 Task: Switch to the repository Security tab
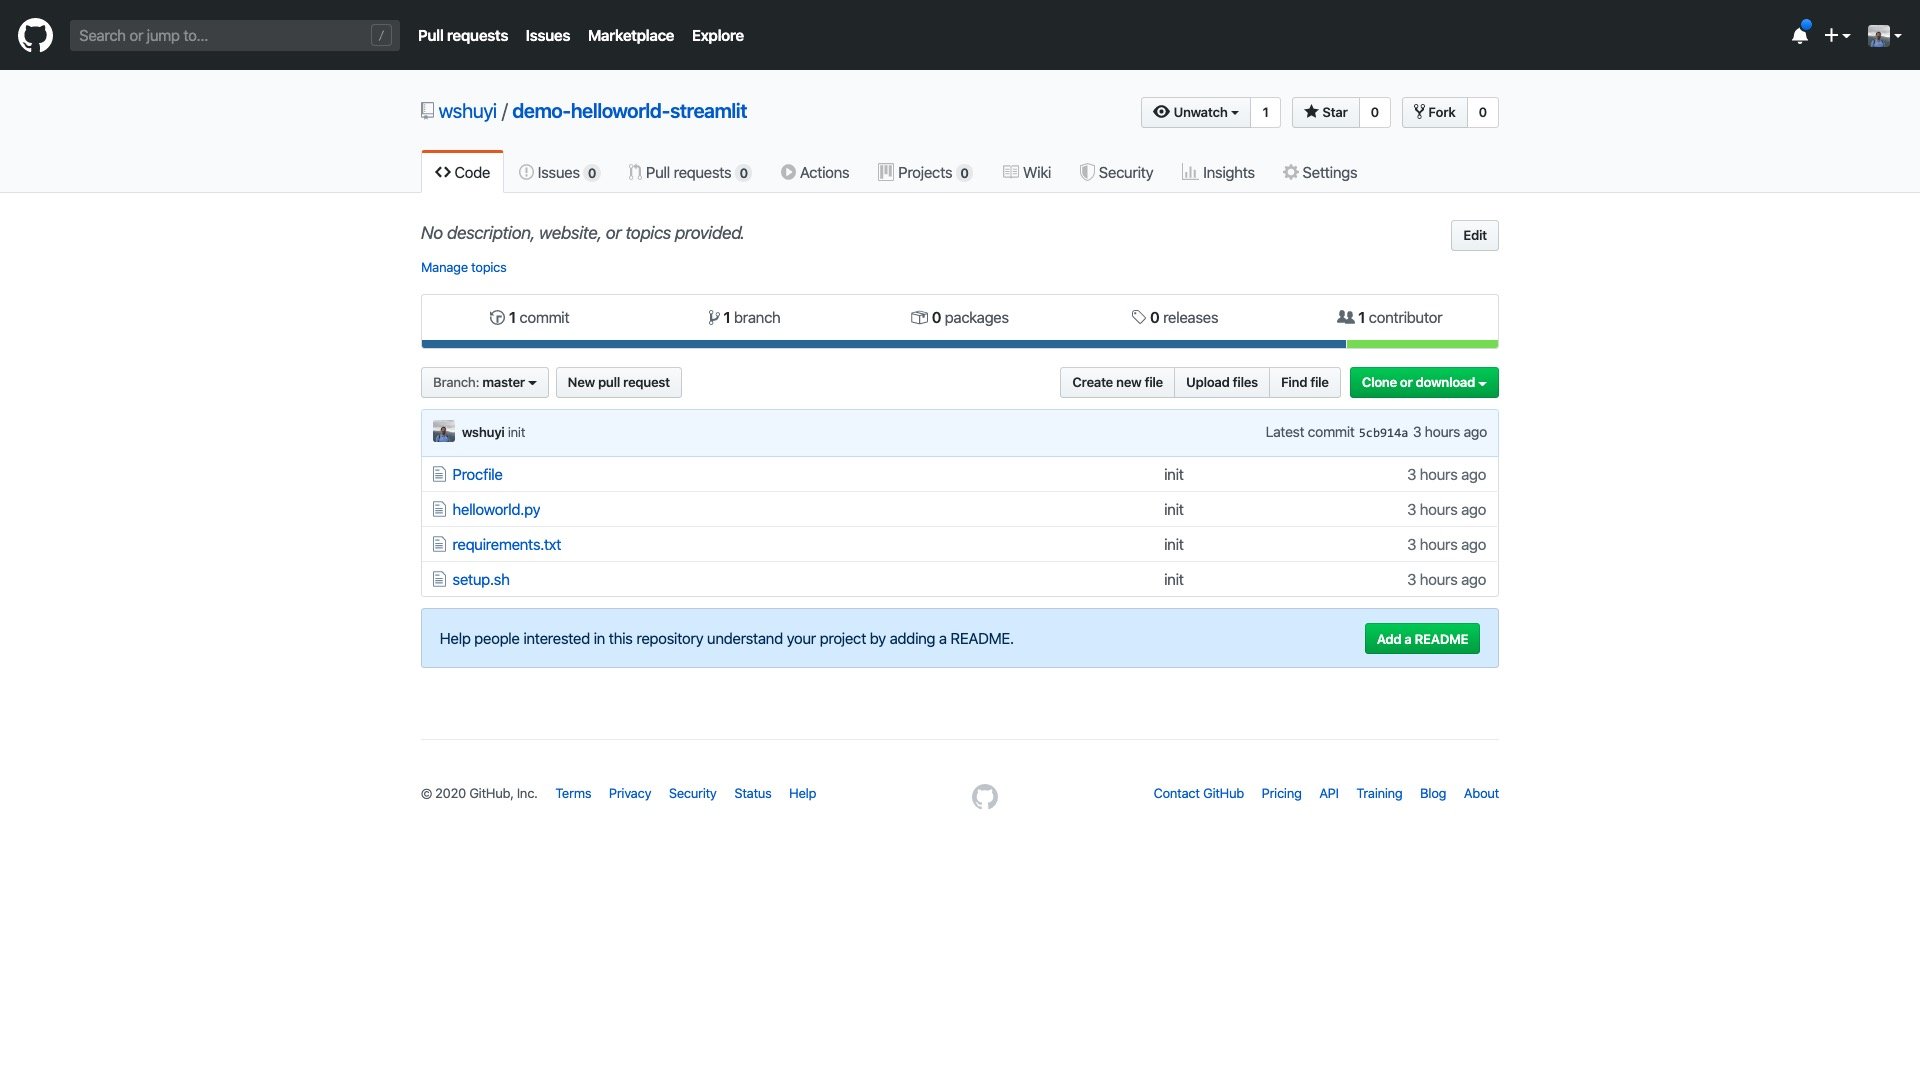pyautogui.click(x=1116, y=172)
